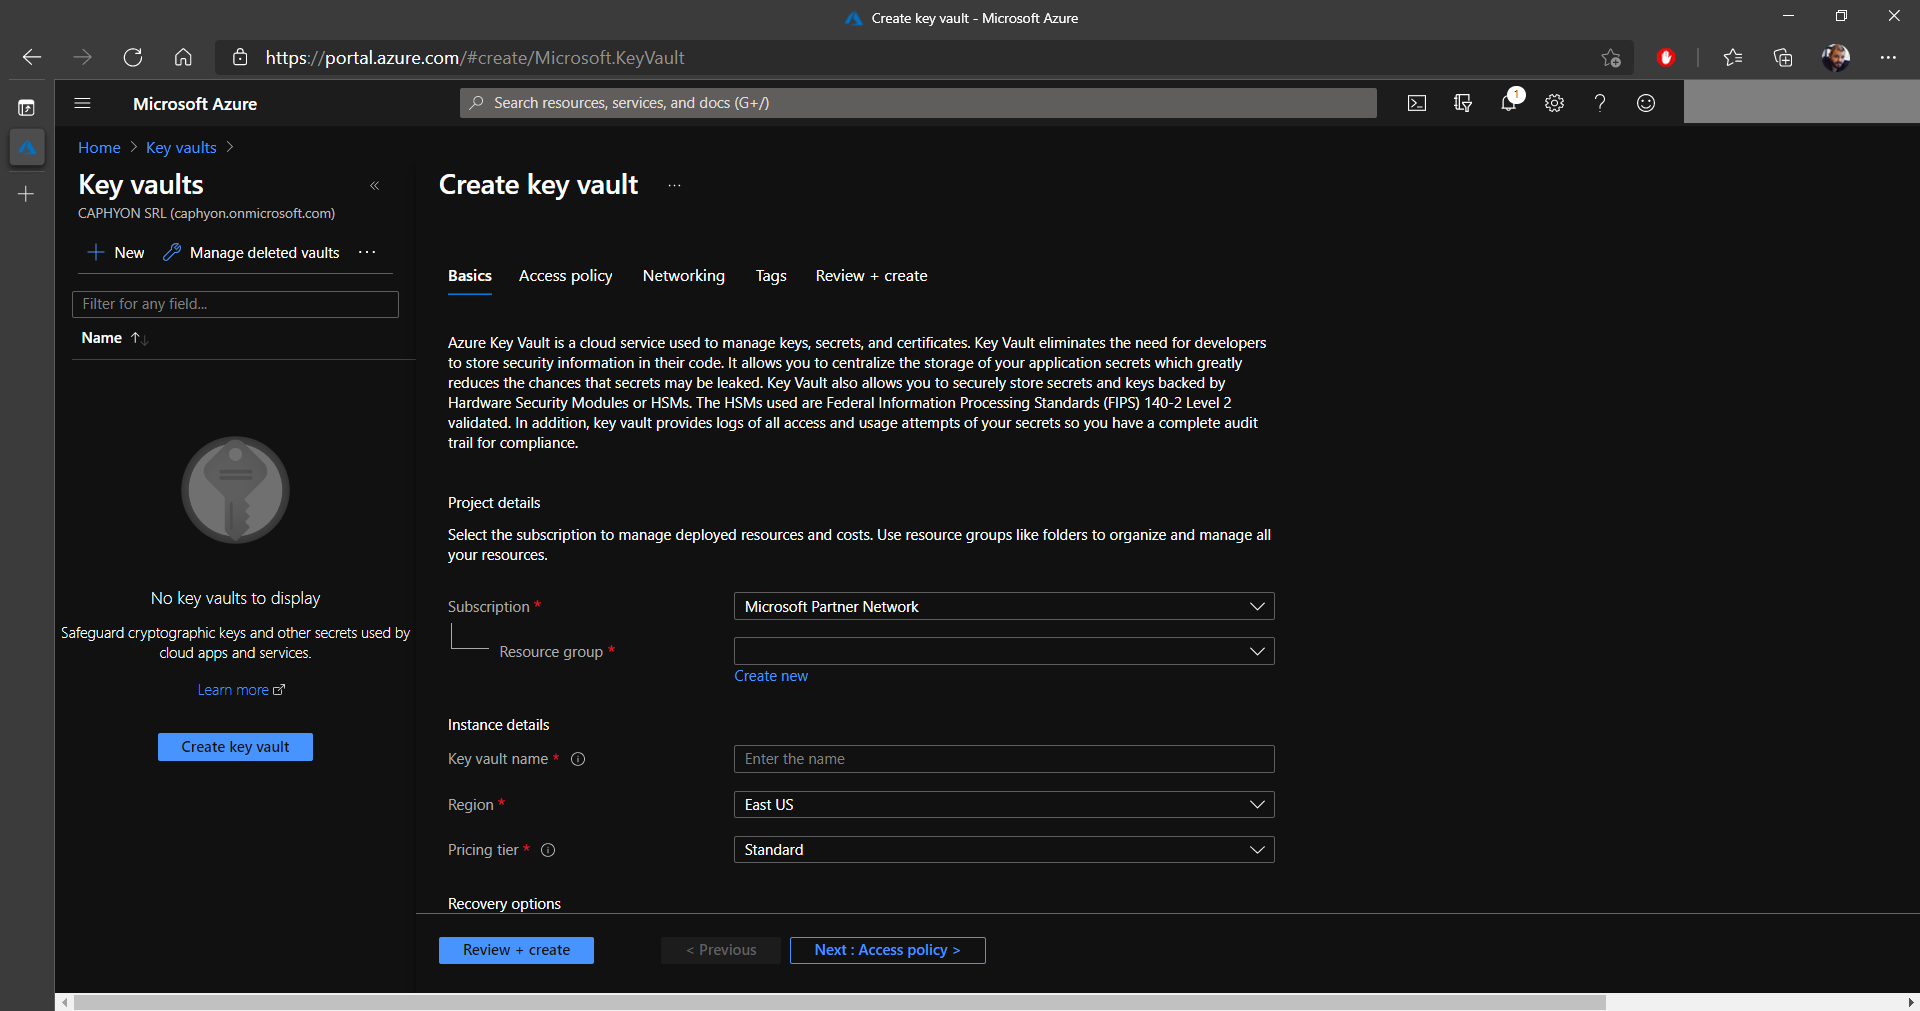Open ellipsis next to Create key vault title

675,186
